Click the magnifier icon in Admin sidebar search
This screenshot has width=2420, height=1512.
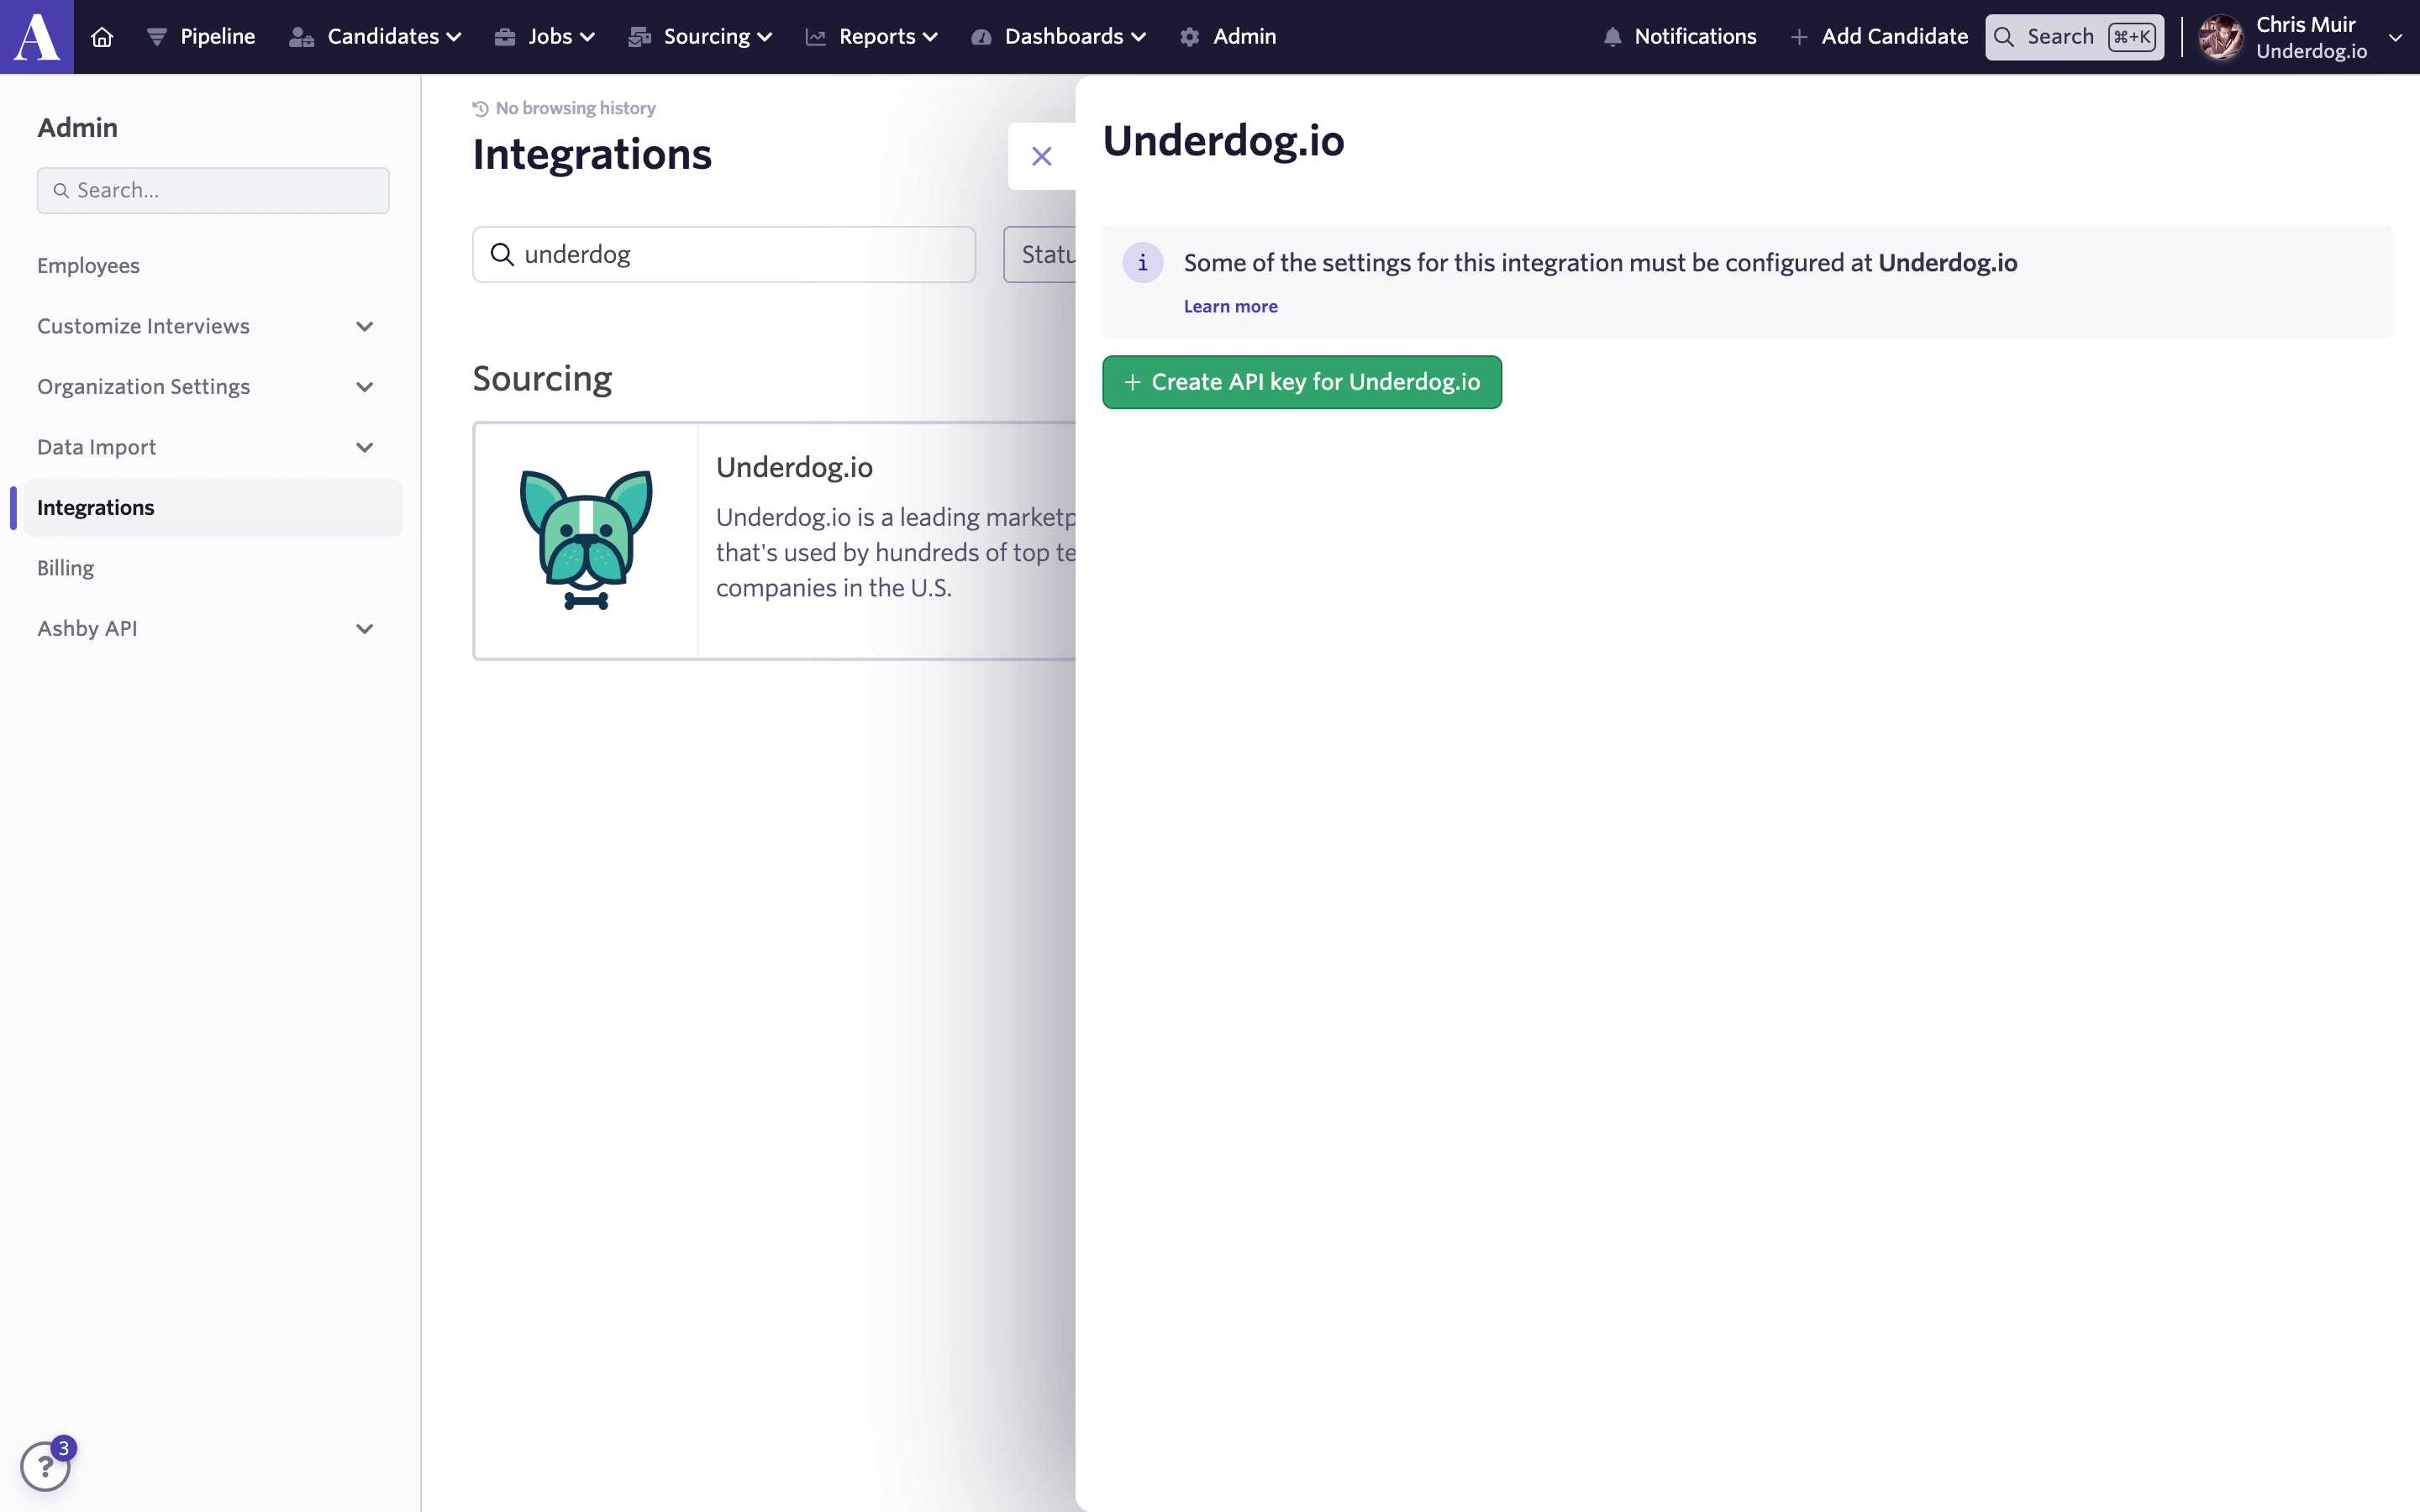[x=61, y=190]
